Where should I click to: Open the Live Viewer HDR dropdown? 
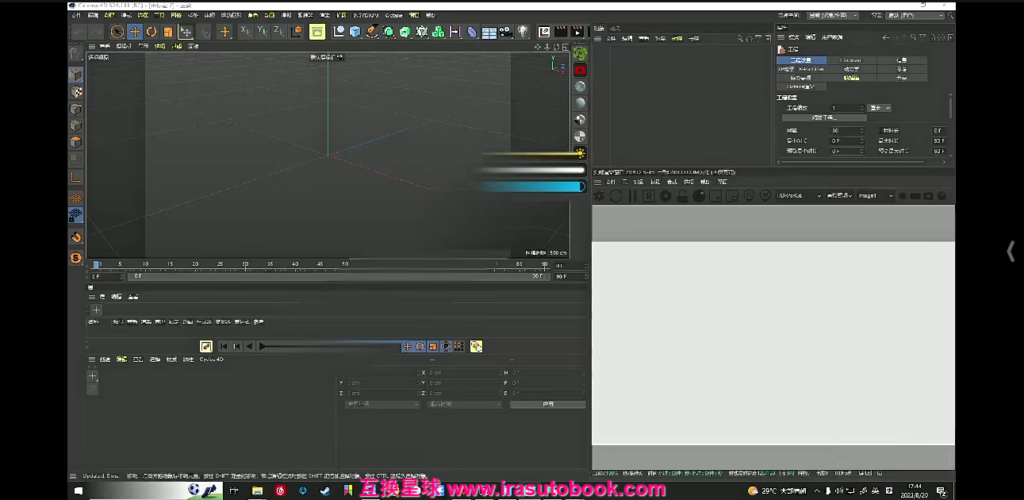click(799, 196)
